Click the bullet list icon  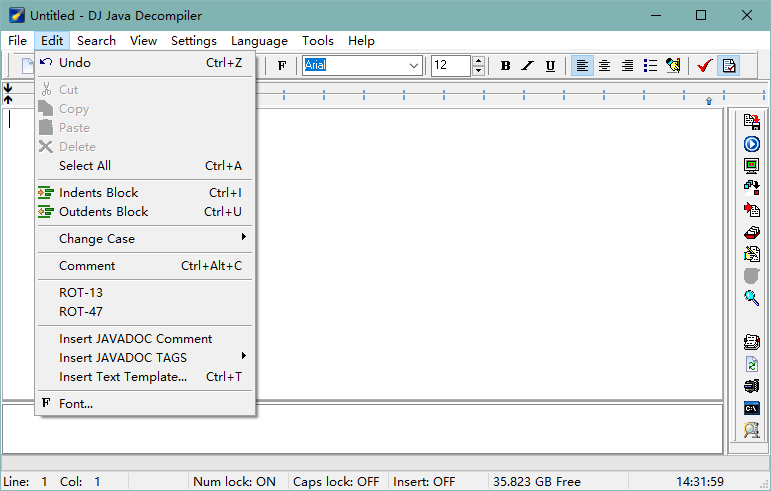point(651,65)
